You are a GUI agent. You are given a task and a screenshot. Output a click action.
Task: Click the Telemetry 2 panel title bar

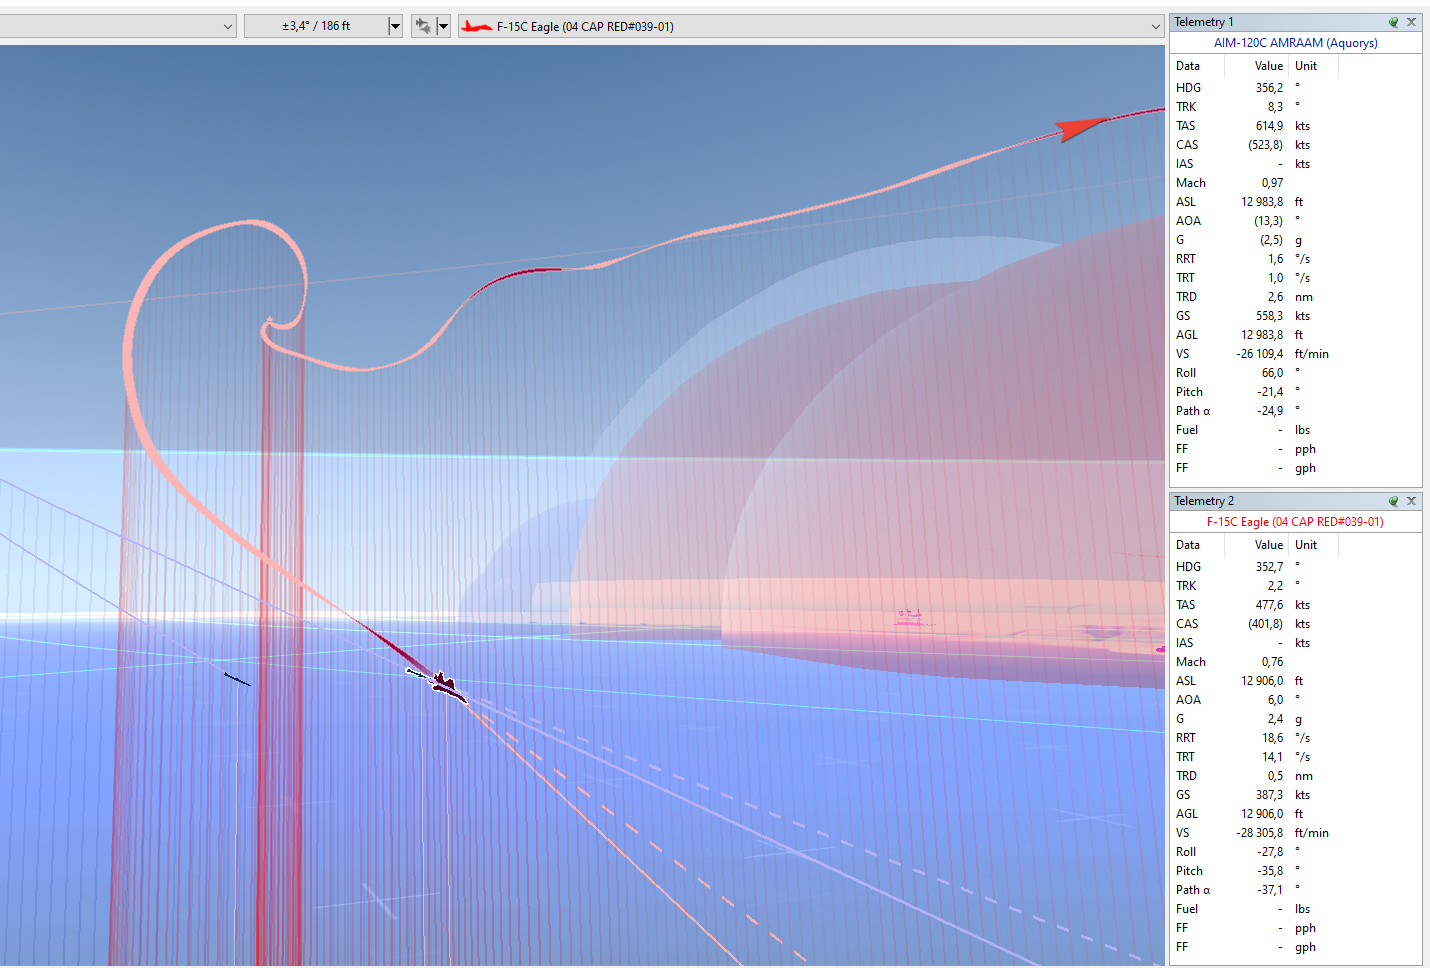tap(1296, 501)
